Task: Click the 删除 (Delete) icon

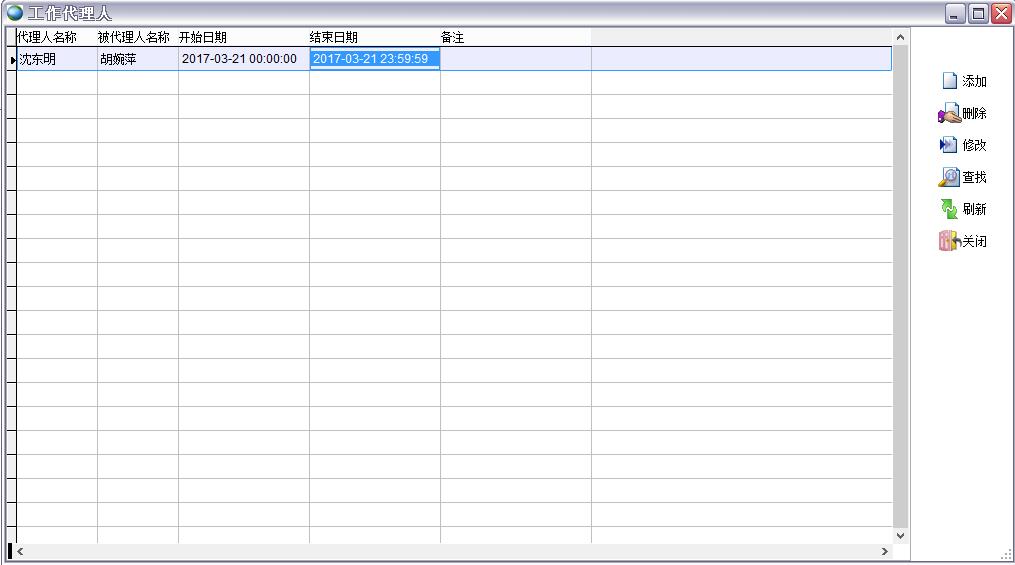Action: click(x=949, y=114)
